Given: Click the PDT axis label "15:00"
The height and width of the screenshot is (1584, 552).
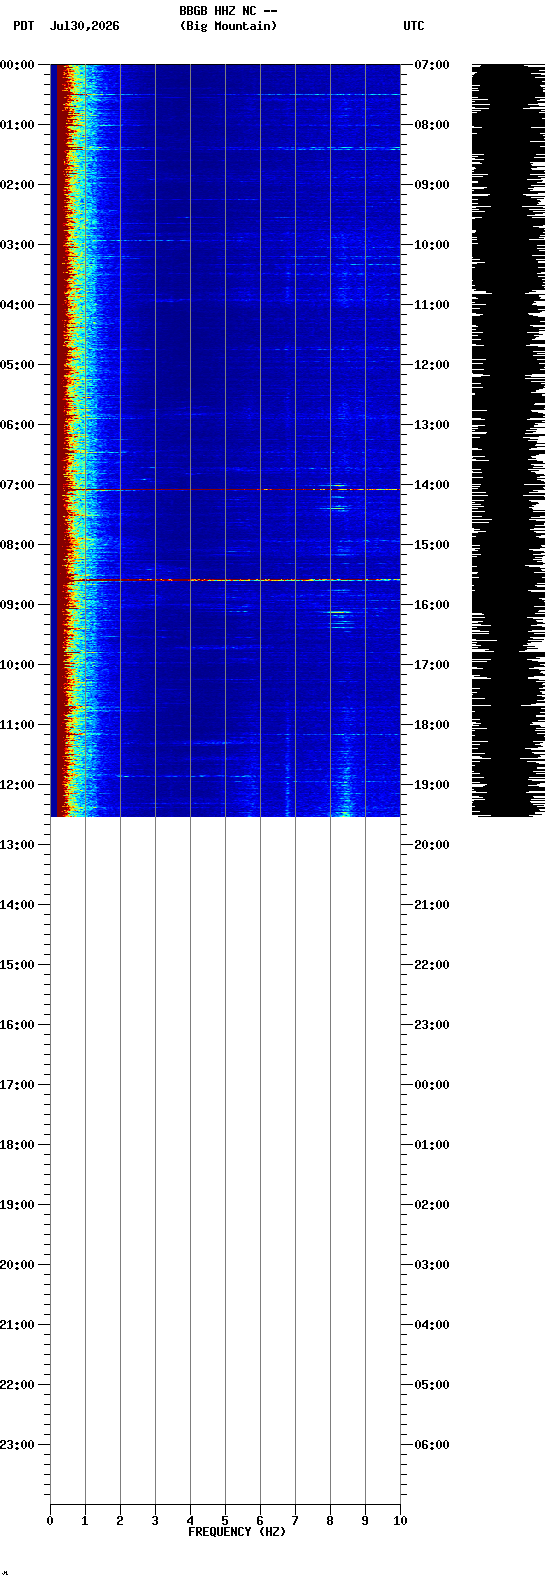Looking at the screenshot, I should (x=18, y=965).
